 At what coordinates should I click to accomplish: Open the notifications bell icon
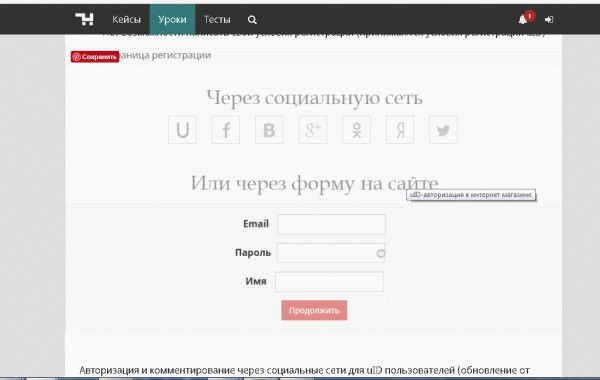click(523, 20)
